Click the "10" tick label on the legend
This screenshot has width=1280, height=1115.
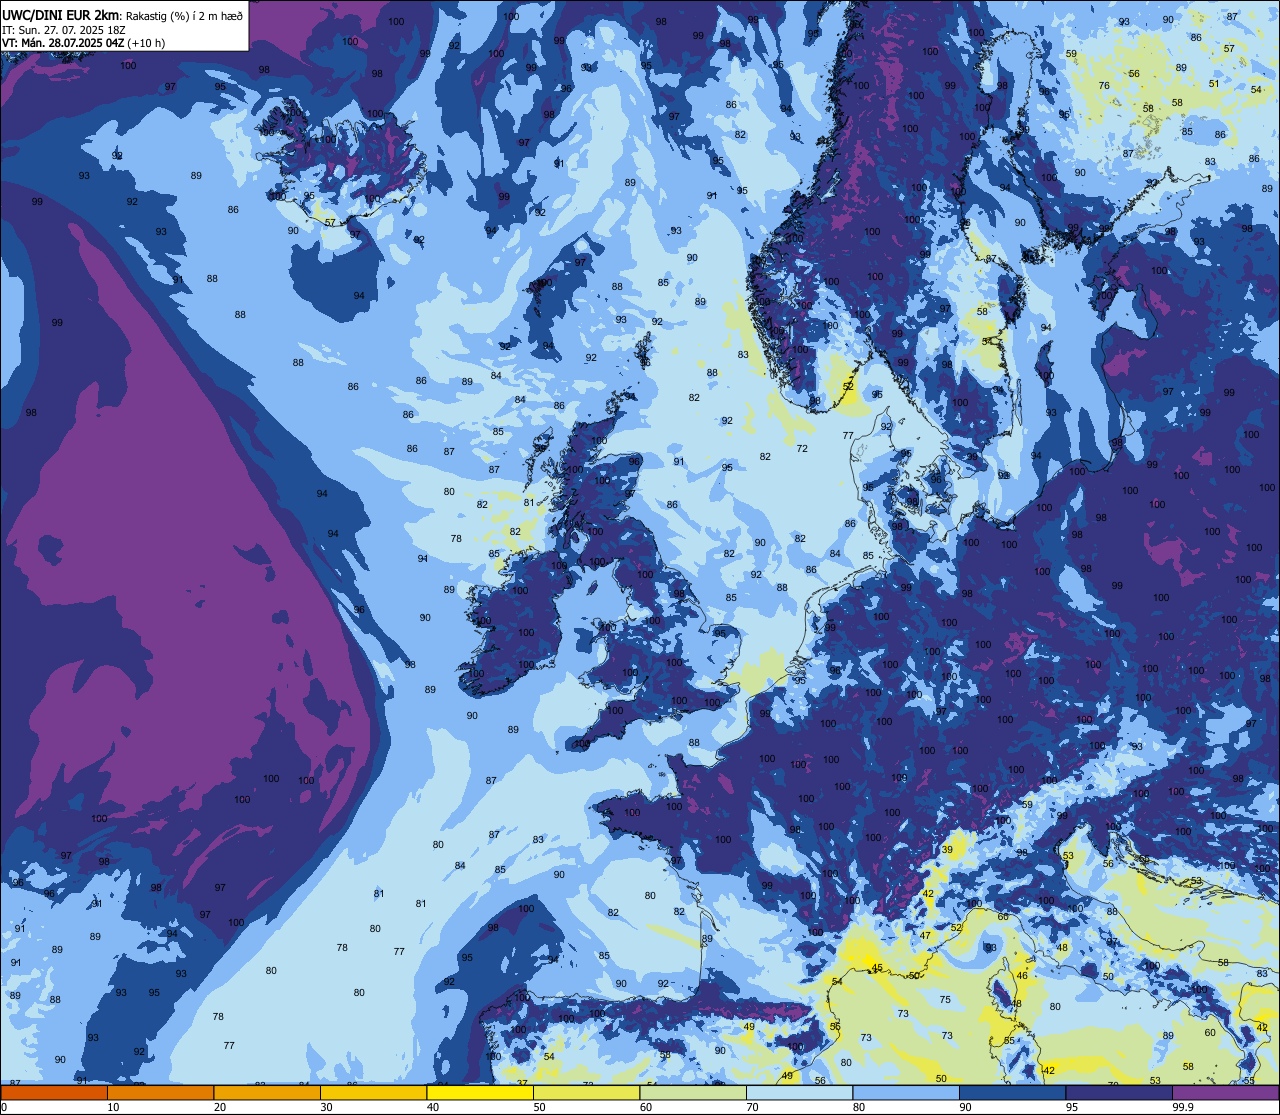click(113, 1107)
